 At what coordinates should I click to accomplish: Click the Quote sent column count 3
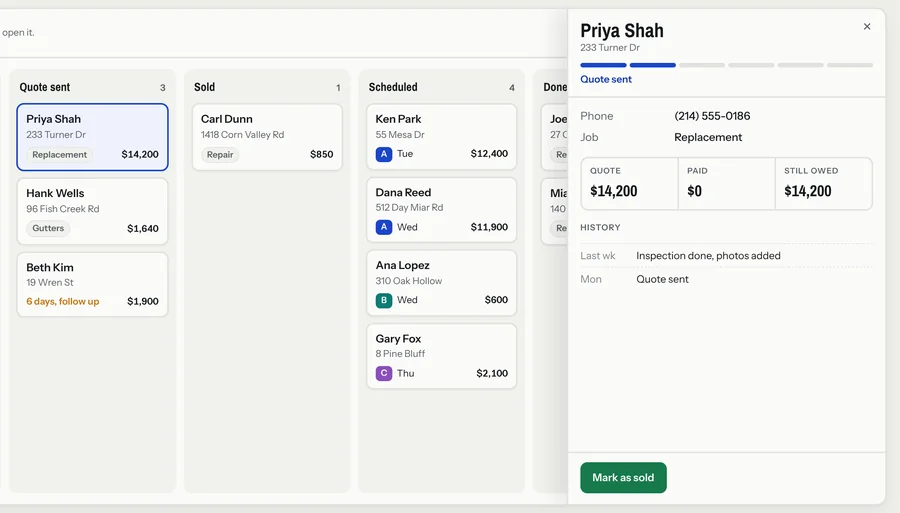point(162,88)
